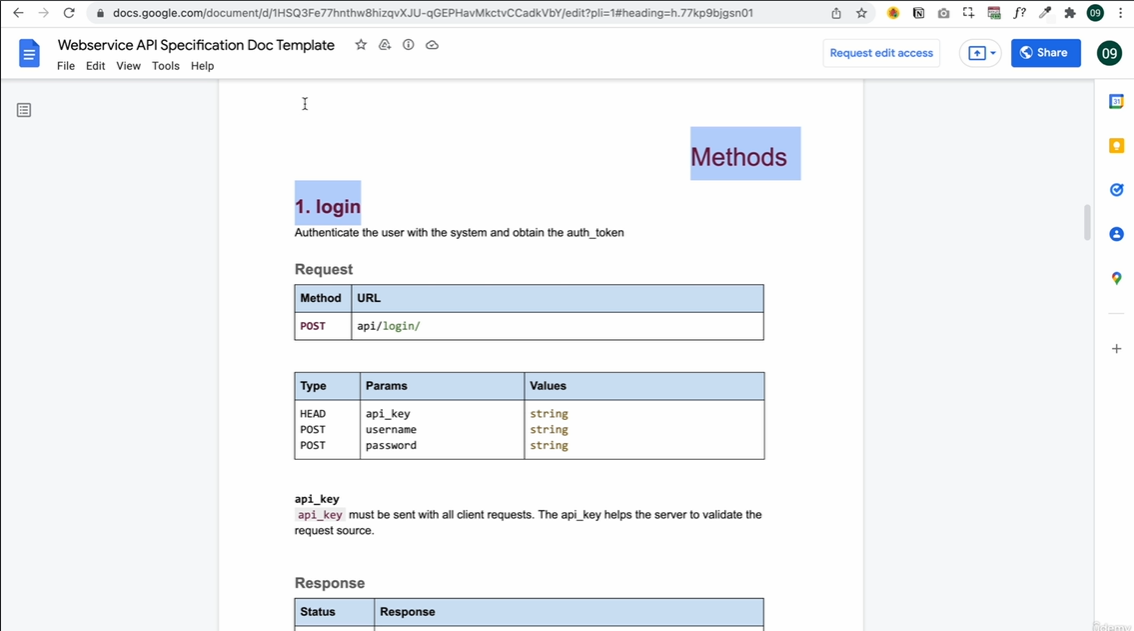Open the Tools menu
The height and width of the screenshot is (631, 1134).
click(166, 66)
